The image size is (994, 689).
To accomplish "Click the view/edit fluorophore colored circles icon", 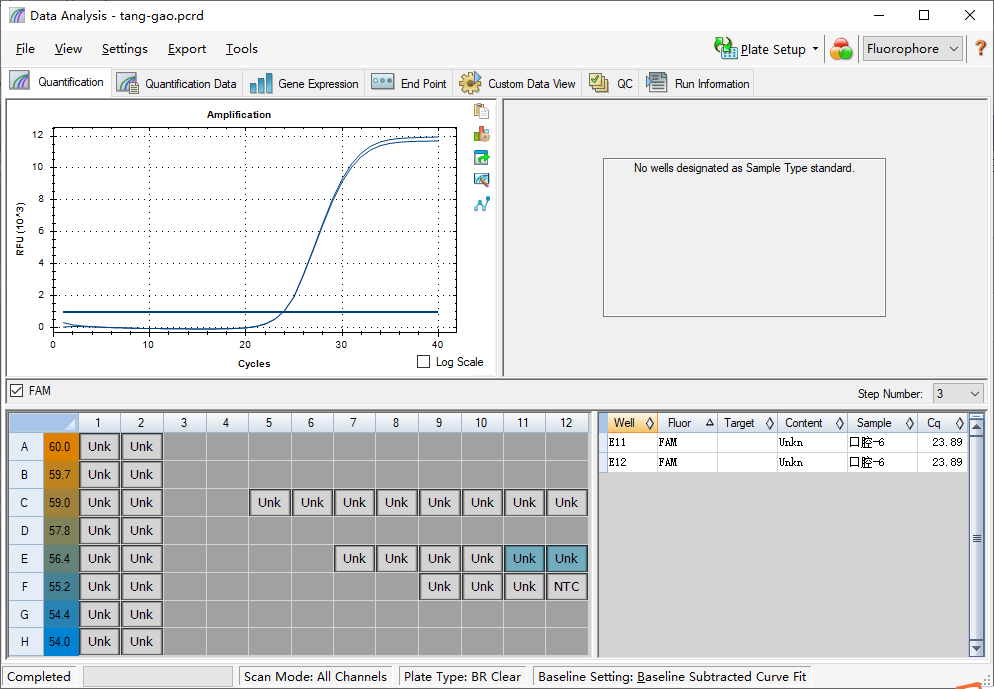I will click(x=841, y=49).
